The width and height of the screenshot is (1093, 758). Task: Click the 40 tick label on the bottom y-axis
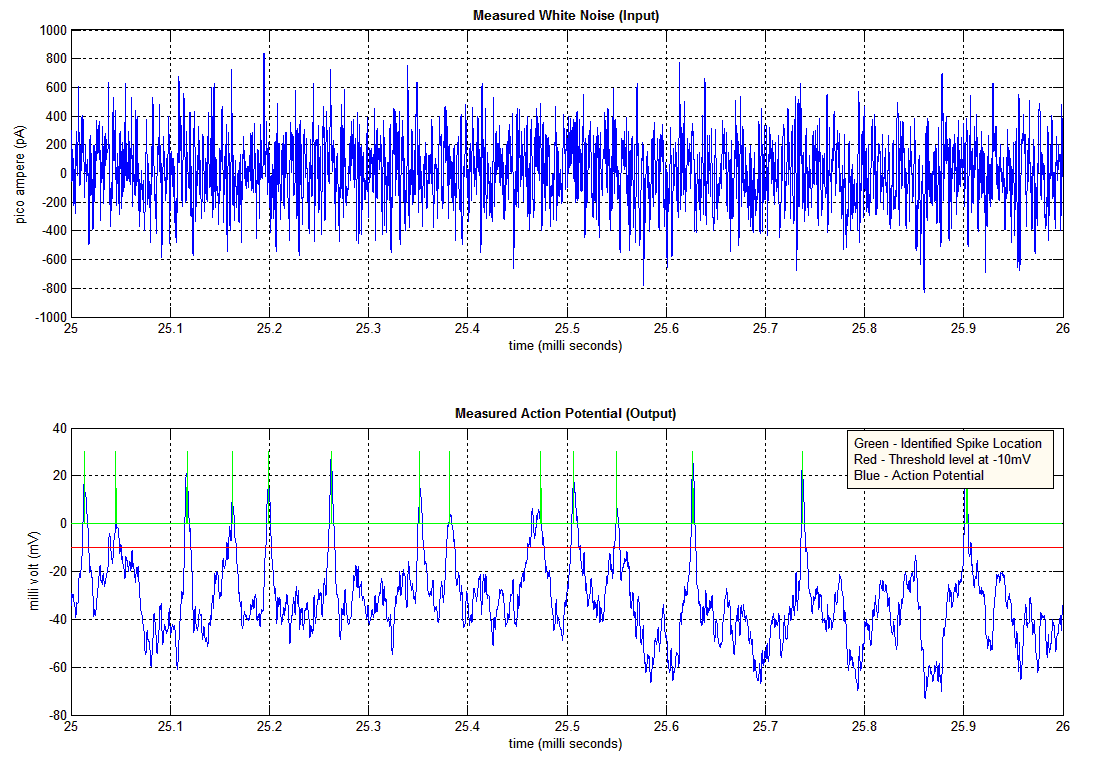point(58,428)
